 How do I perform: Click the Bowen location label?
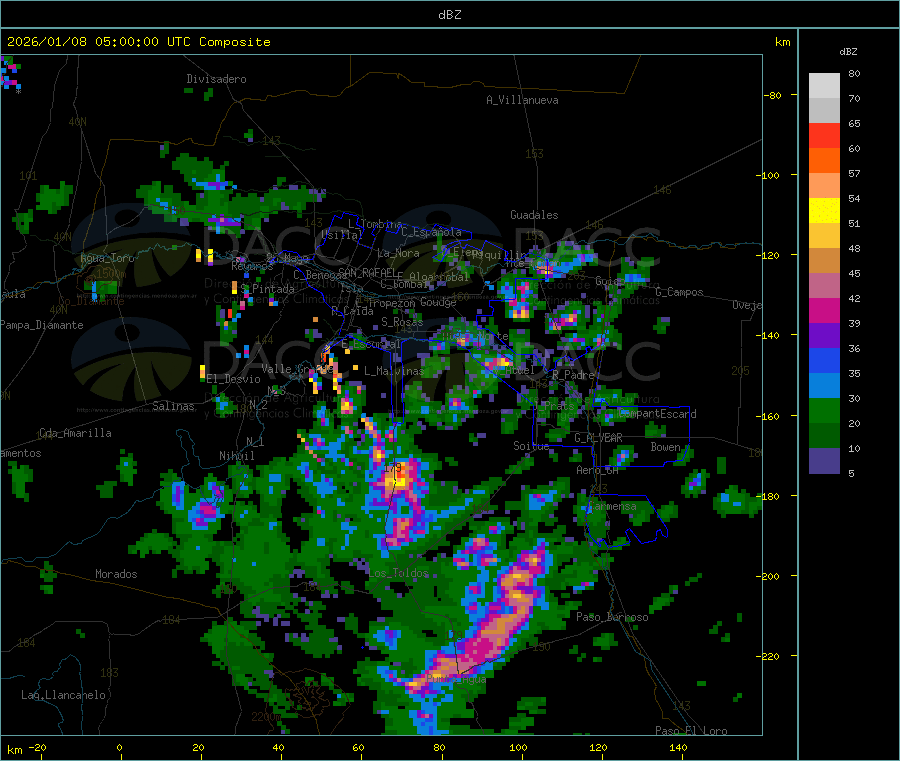coord(665,446)
